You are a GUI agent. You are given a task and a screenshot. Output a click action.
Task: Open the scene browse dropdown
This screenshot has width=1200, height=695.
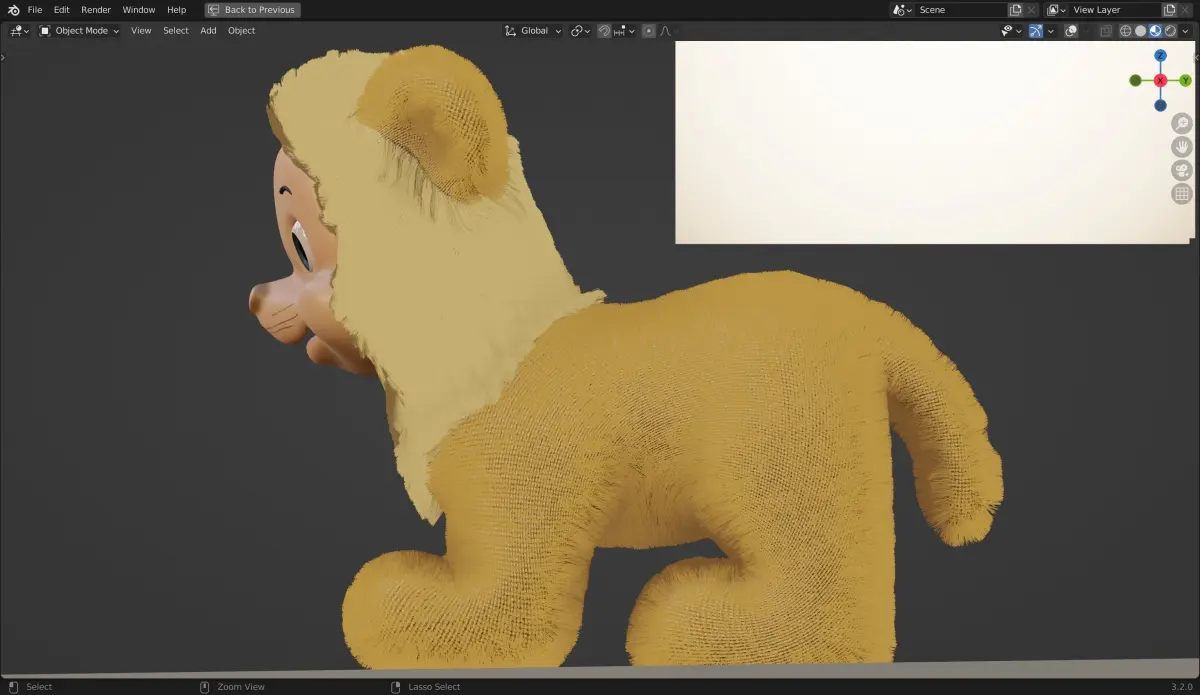(902, 10)
